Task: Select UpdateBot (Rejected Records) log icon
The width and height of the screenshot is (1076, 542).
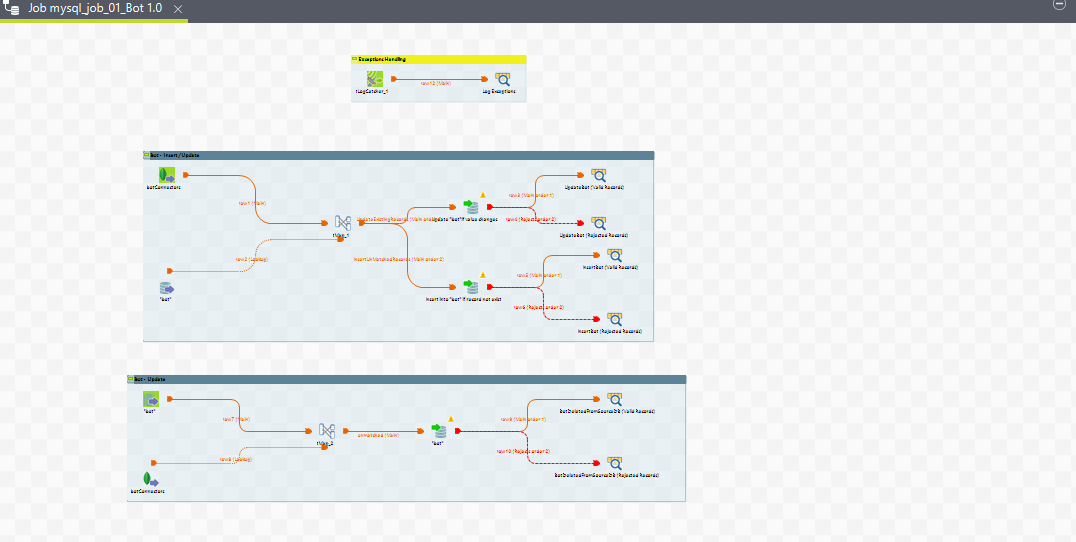Action: [598, 222]
